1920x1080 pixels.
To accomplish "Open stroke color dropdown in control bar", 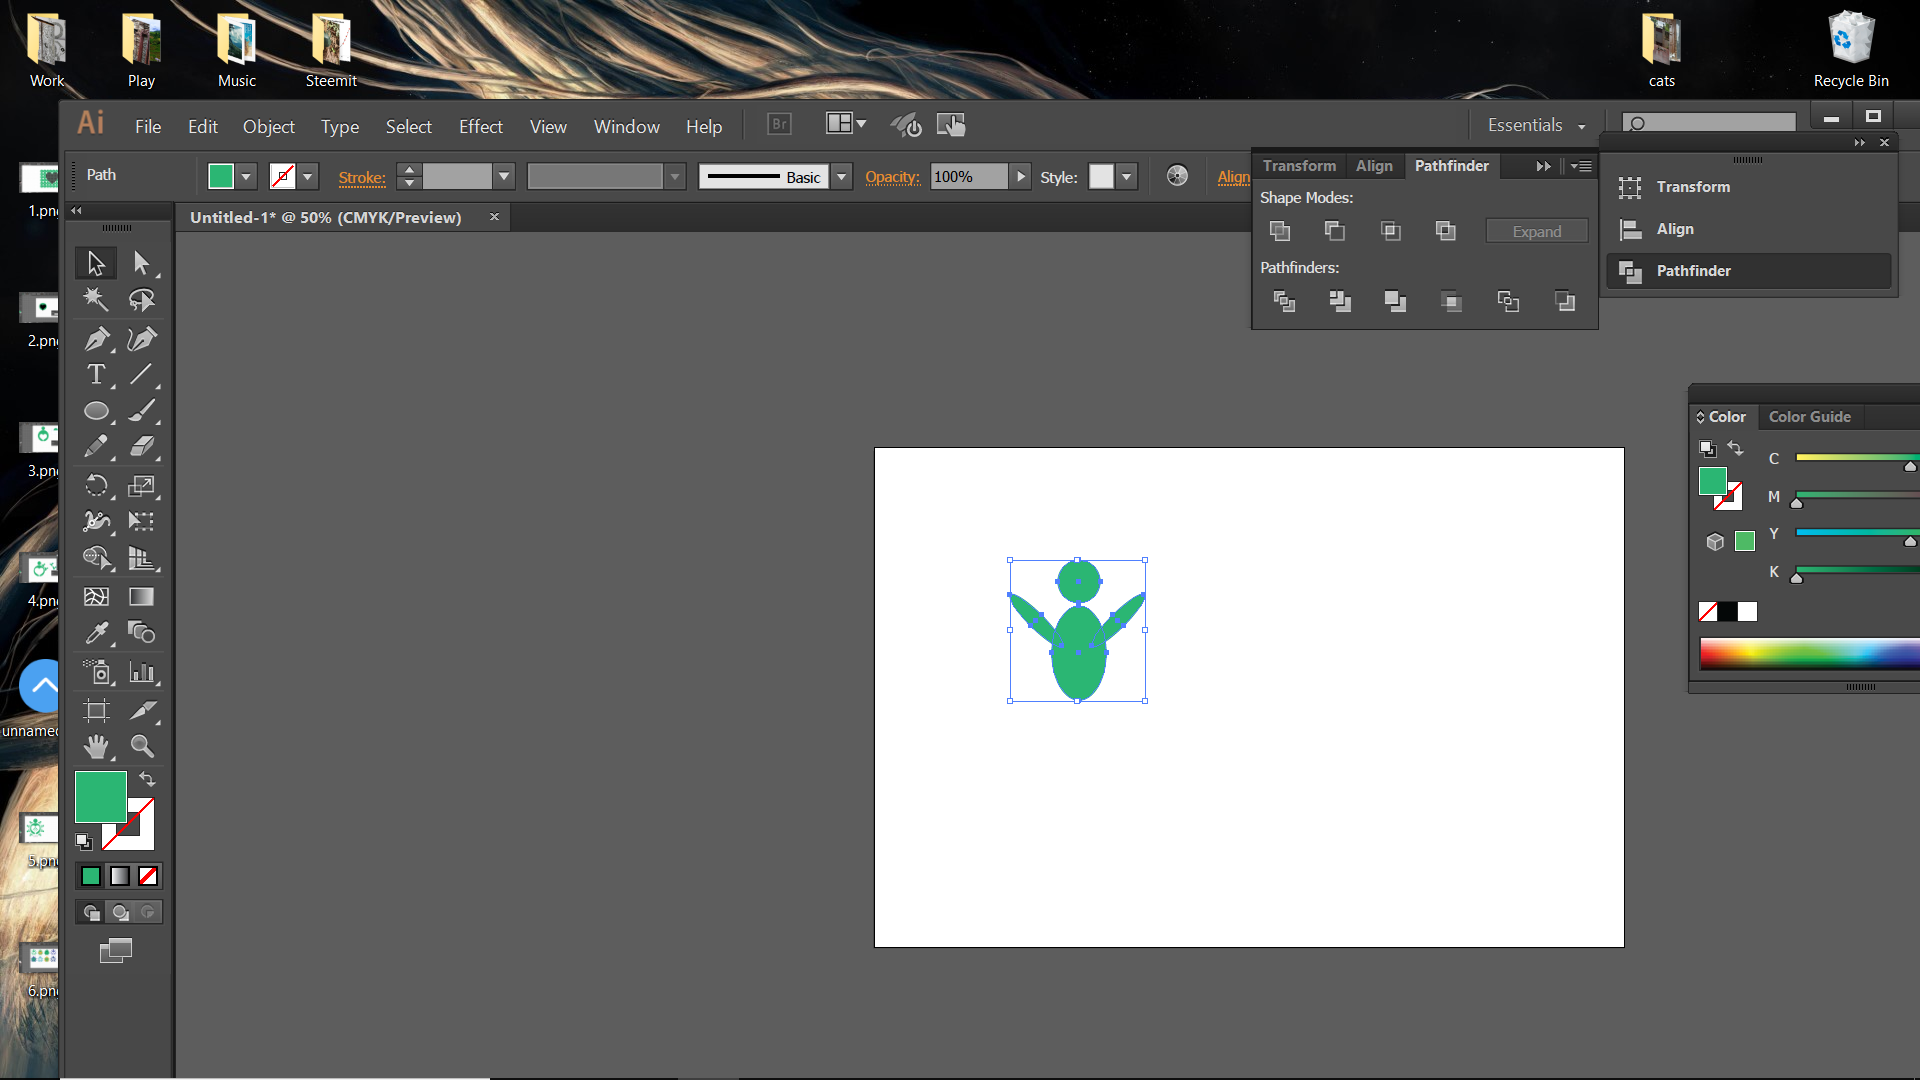I will (x=308, y=177).
